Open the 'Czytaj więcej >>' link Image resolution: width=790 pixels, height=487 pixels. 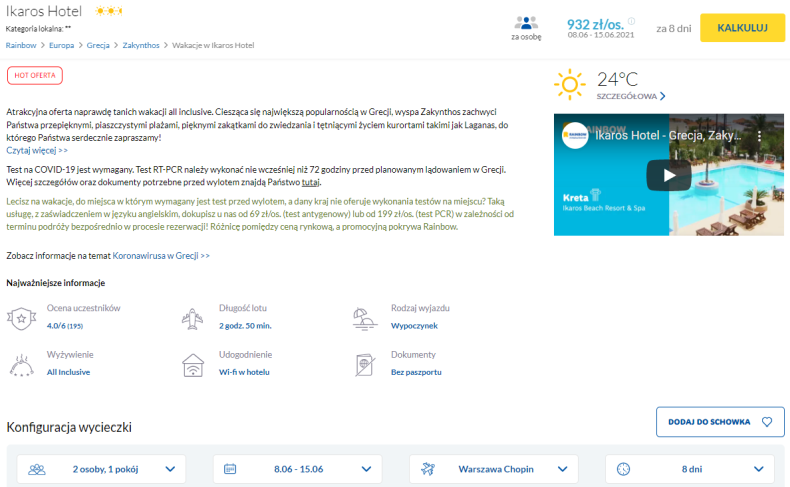pyautogui.click(x=37, y=150)
